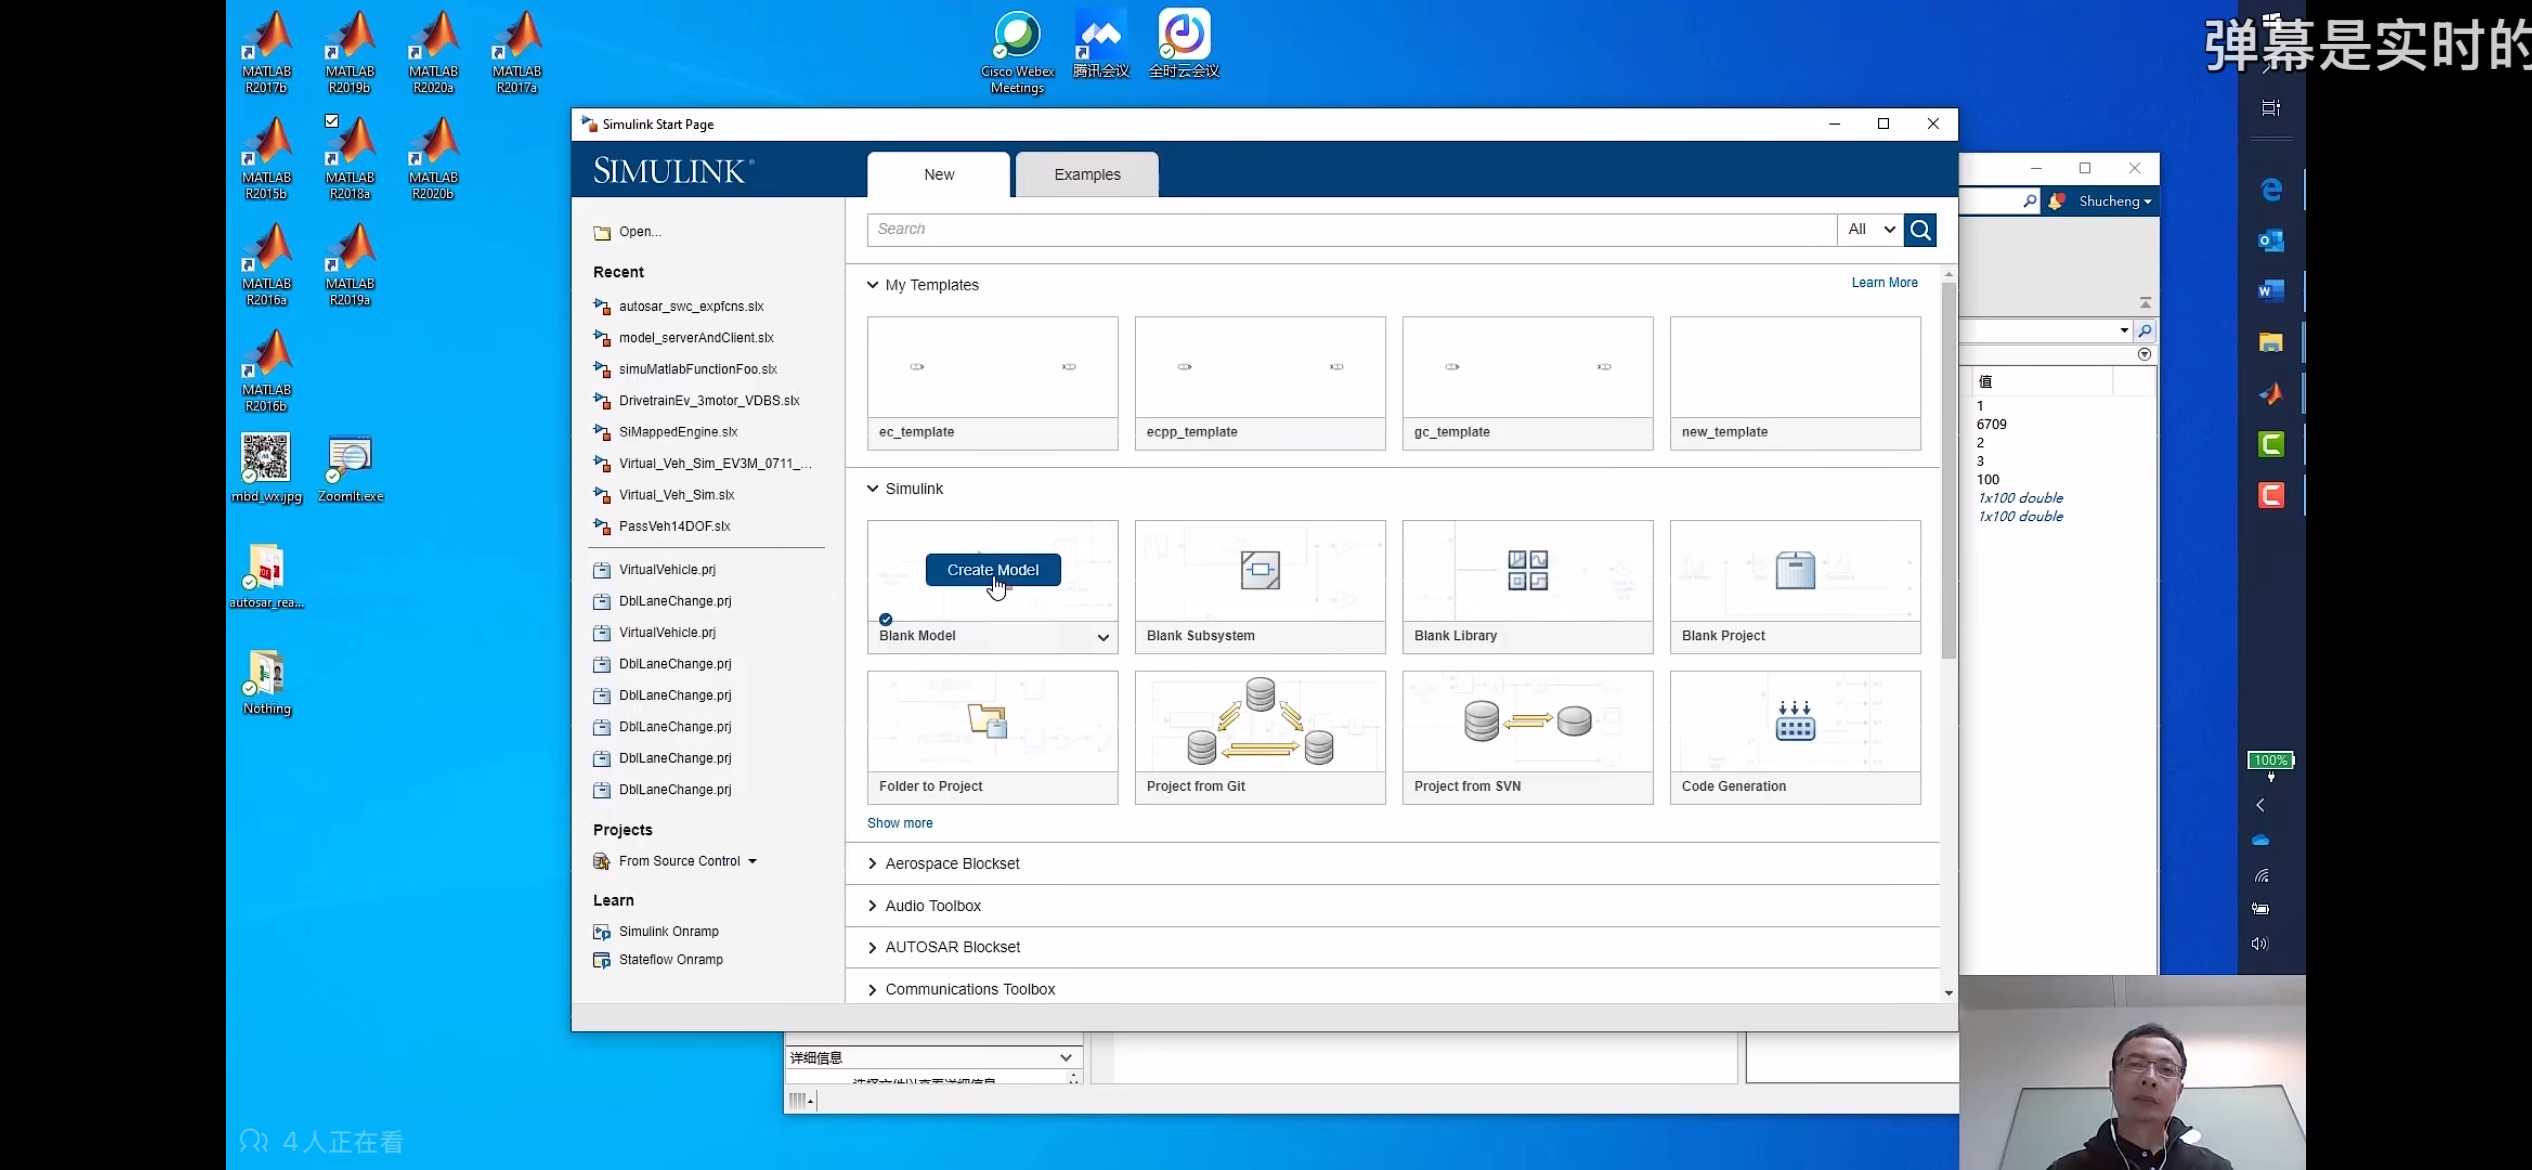Viewport: 2532px width, 1170px height.
Task: Collapse the My Templates section
Action: pos(872,285)
